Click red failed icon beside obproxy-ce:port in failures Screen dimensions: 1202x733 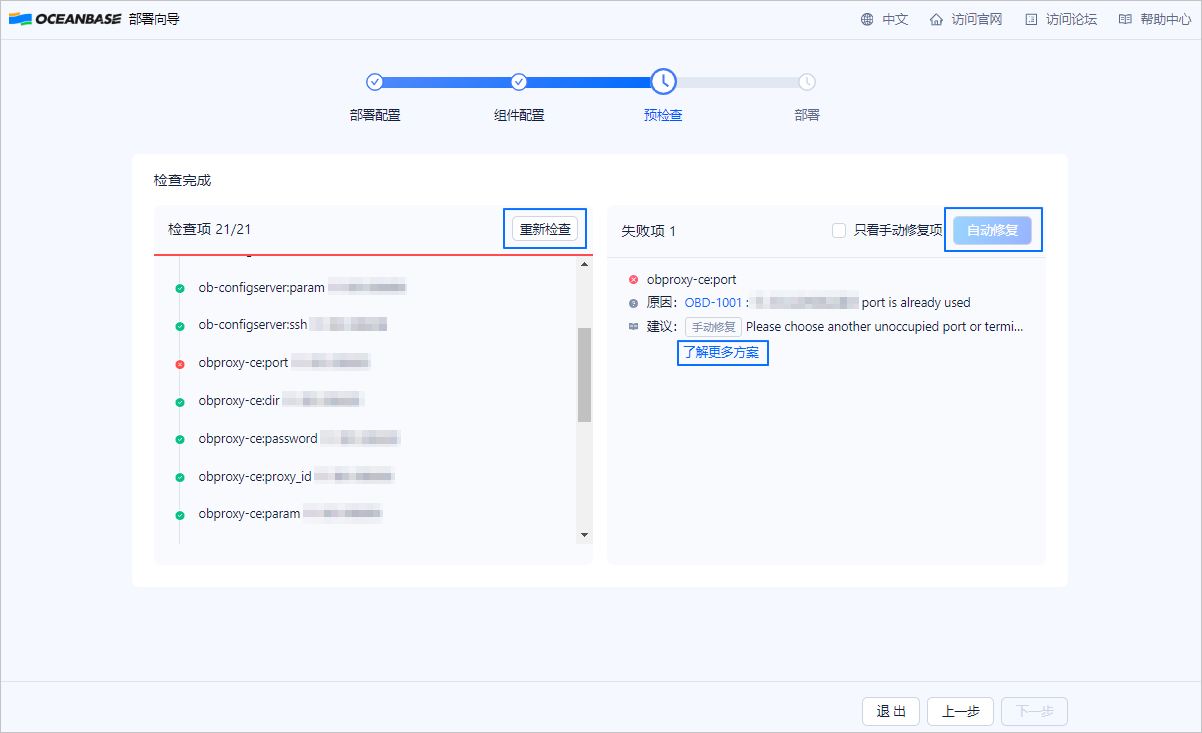633,279
